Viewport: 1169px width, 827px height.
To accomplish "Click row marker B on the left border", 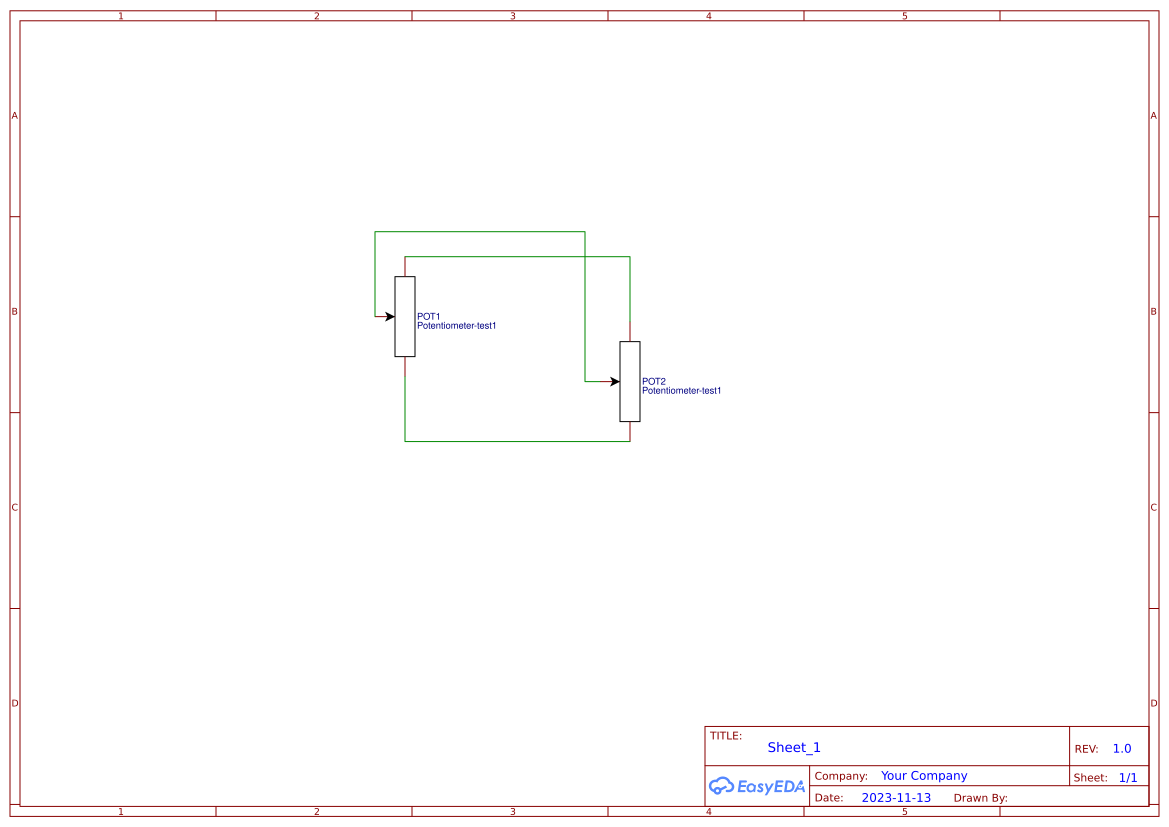I will pos(14,311).
